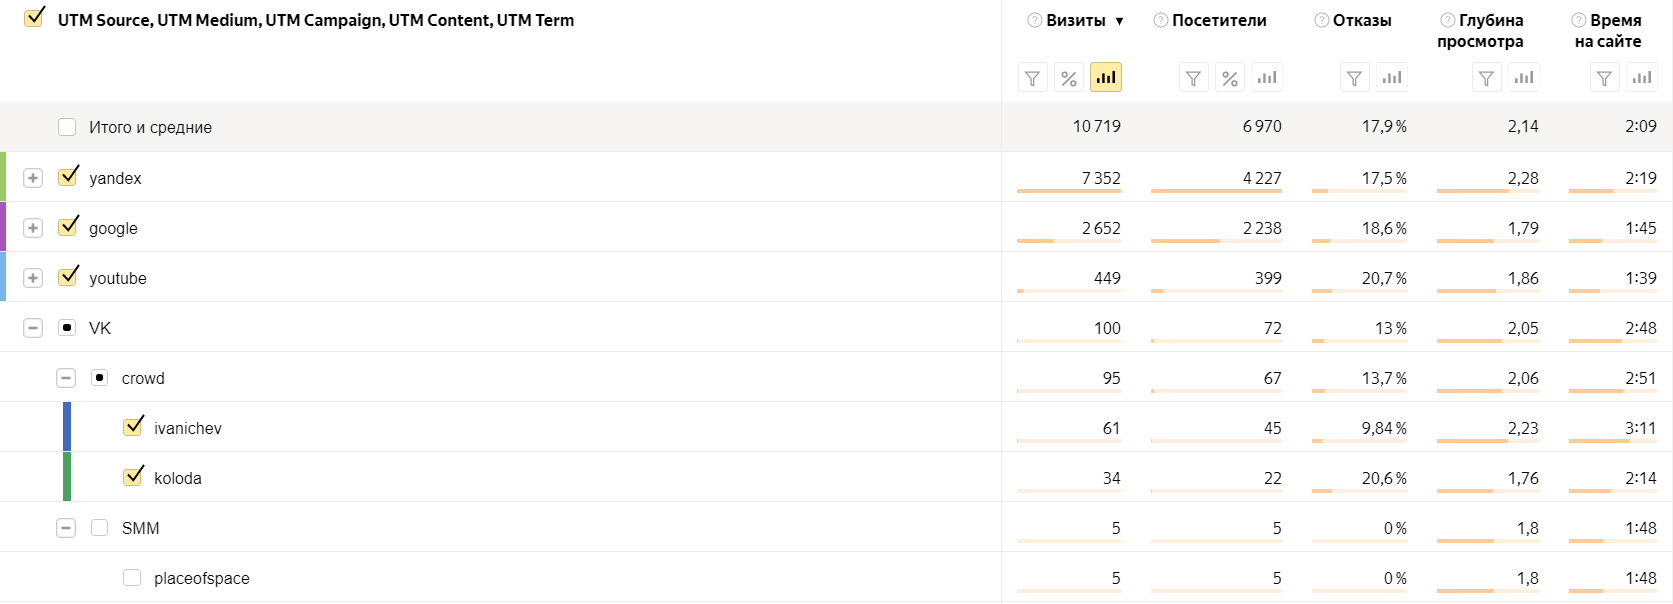Open the filter icon under Время на сайте
The height and width of the screenshot is (604, 1673).
1604,78
